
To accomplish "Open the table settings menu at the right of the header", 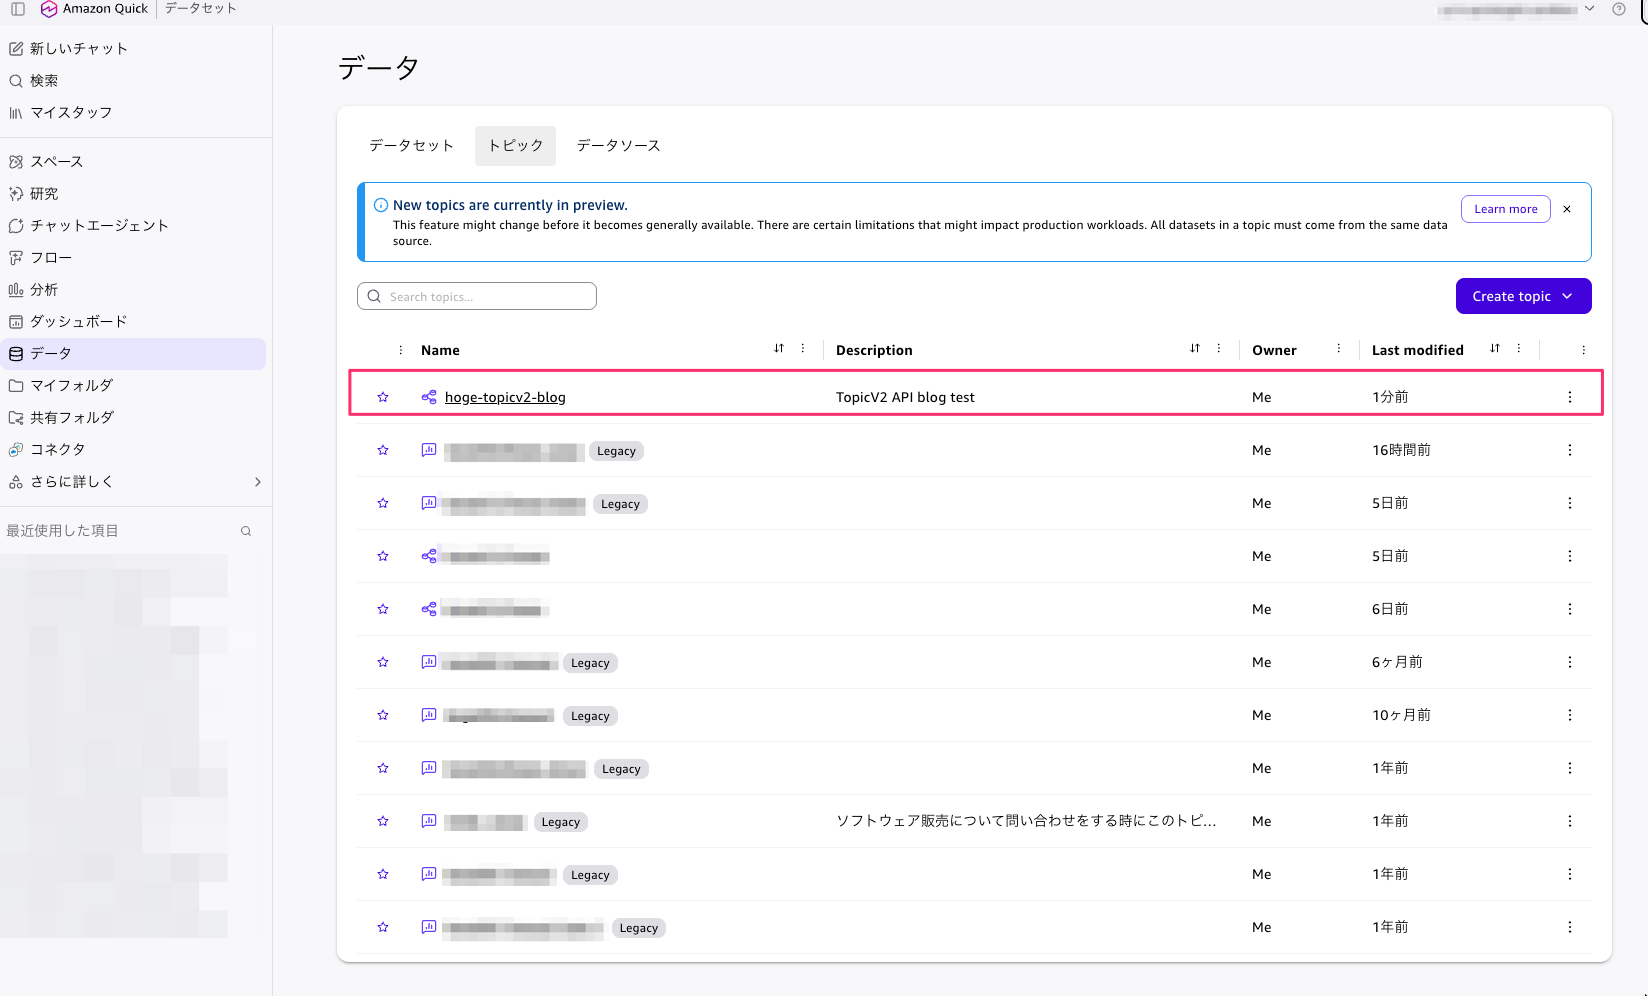I will (1584, 350).
